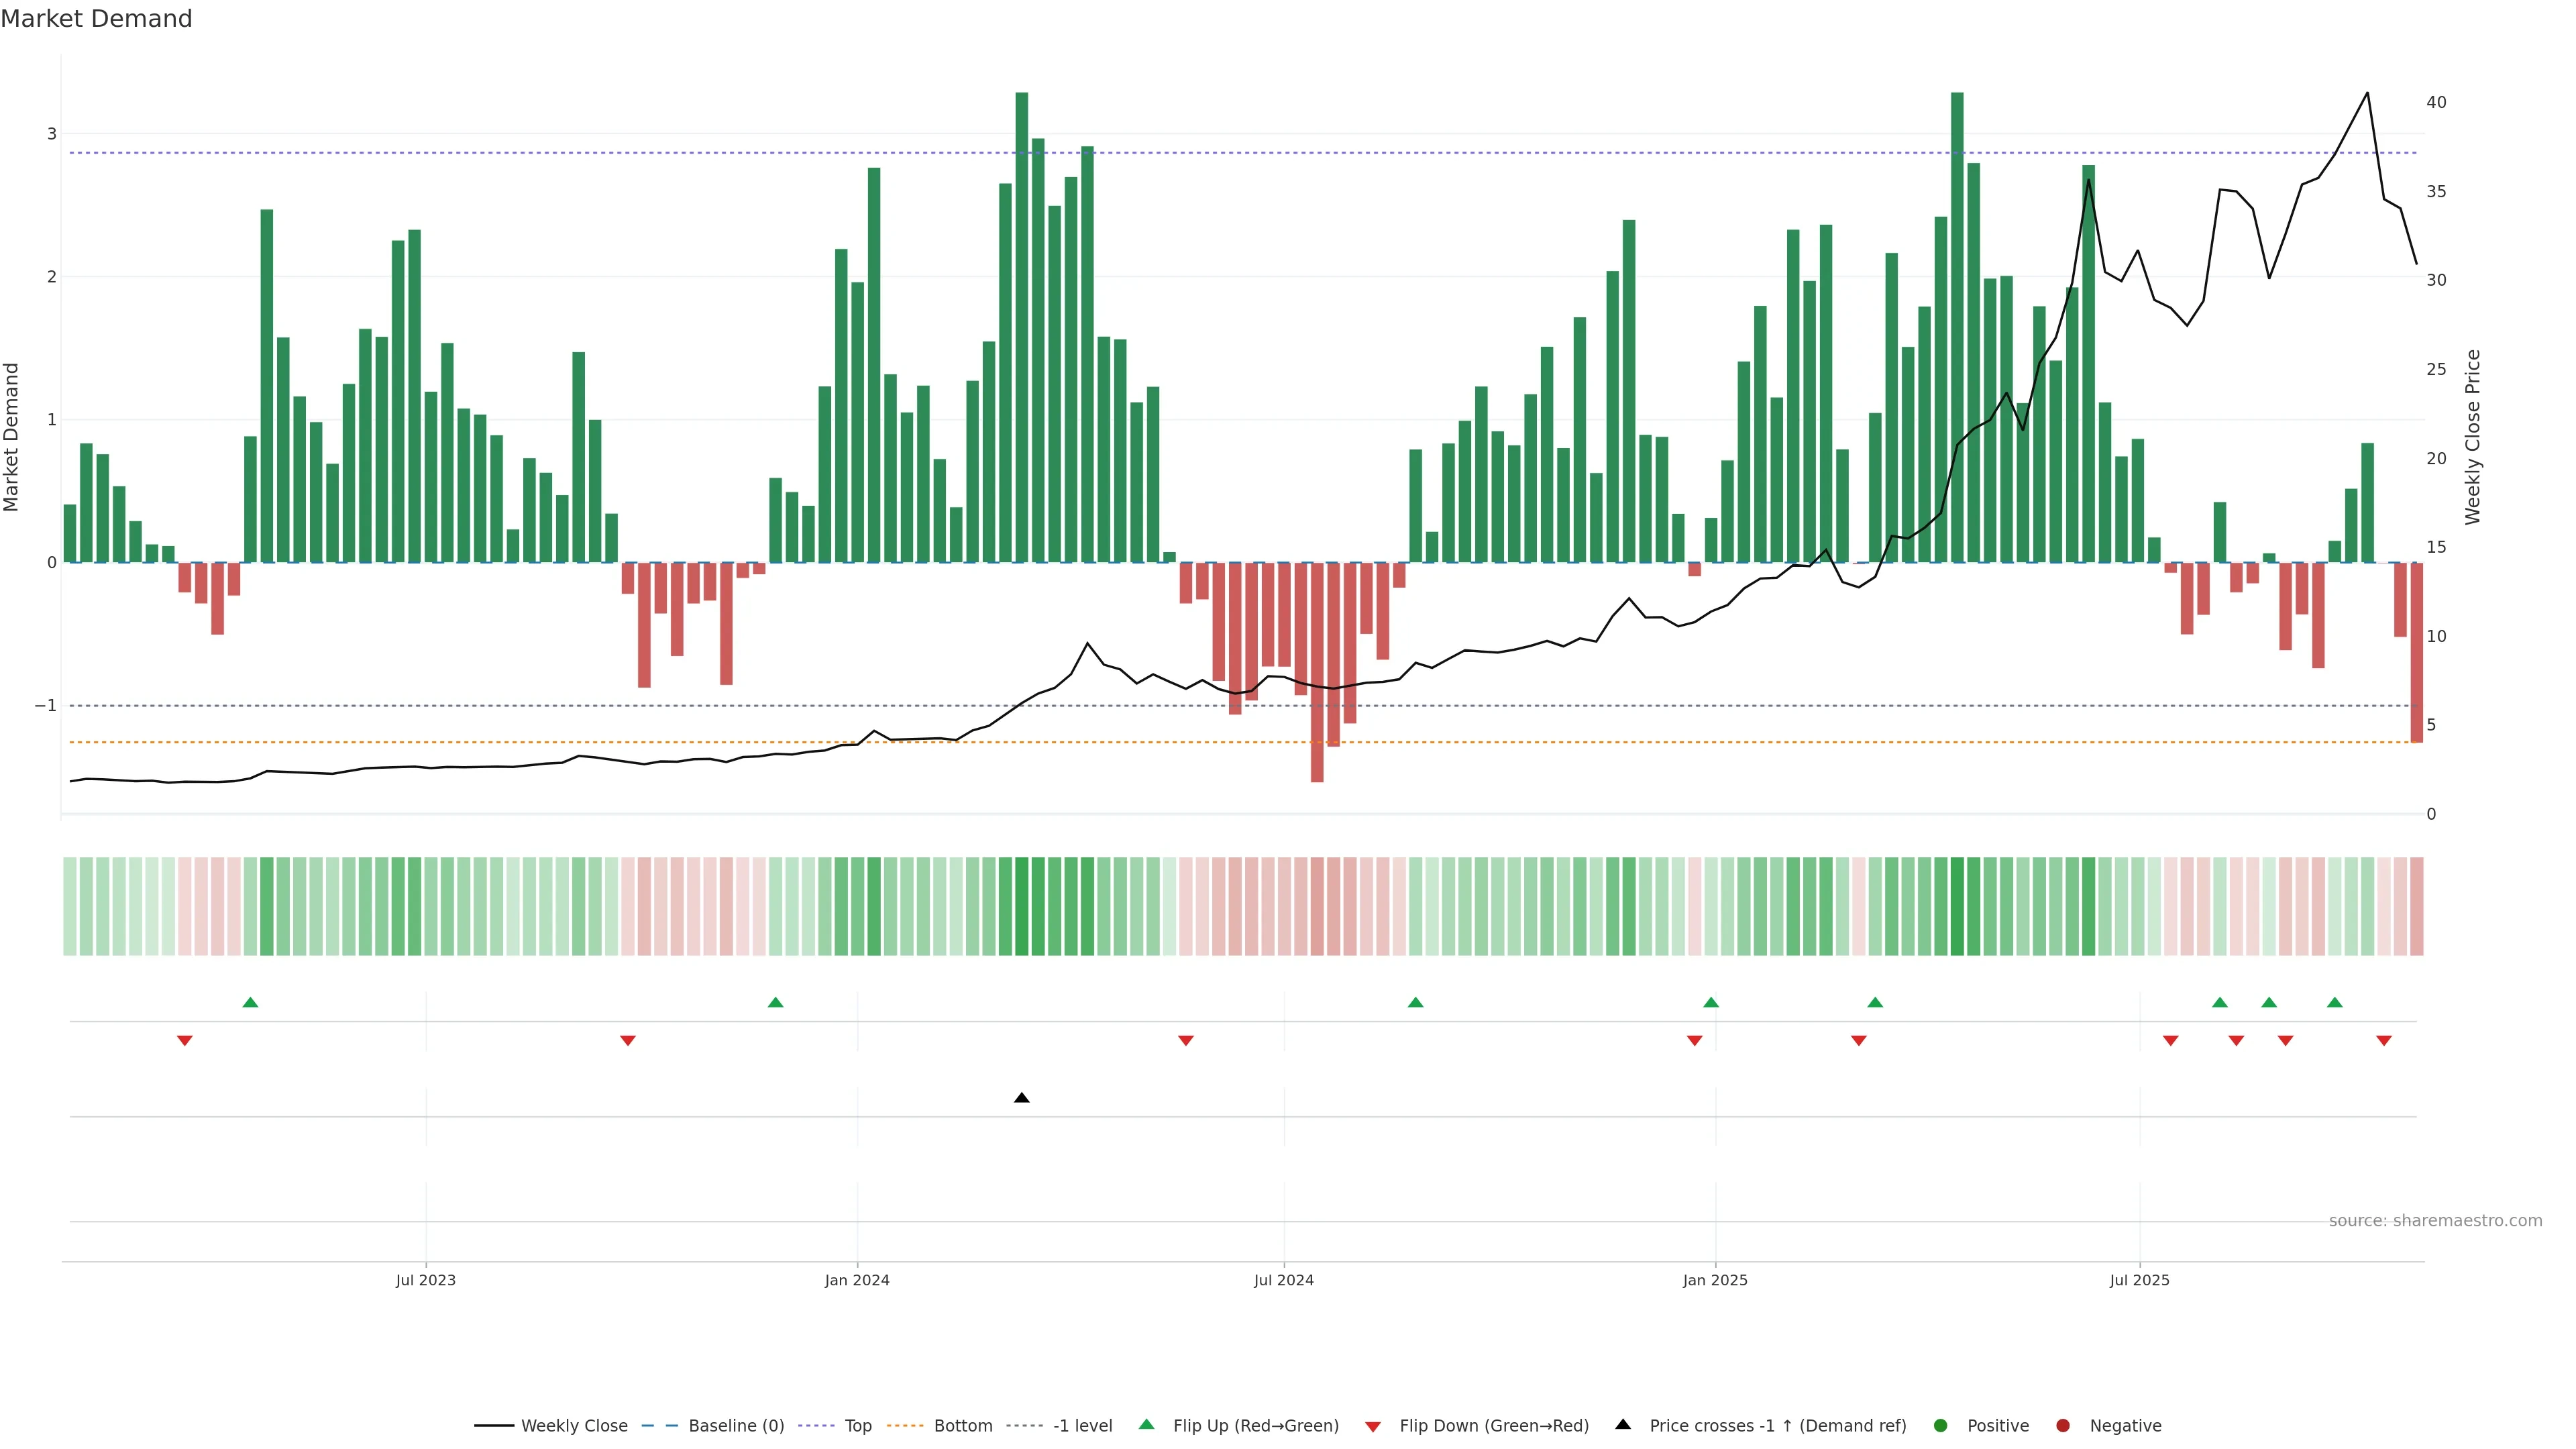Click the Jan 2025 x-axis label
The image size is (2576, 1449).
1715,1280
